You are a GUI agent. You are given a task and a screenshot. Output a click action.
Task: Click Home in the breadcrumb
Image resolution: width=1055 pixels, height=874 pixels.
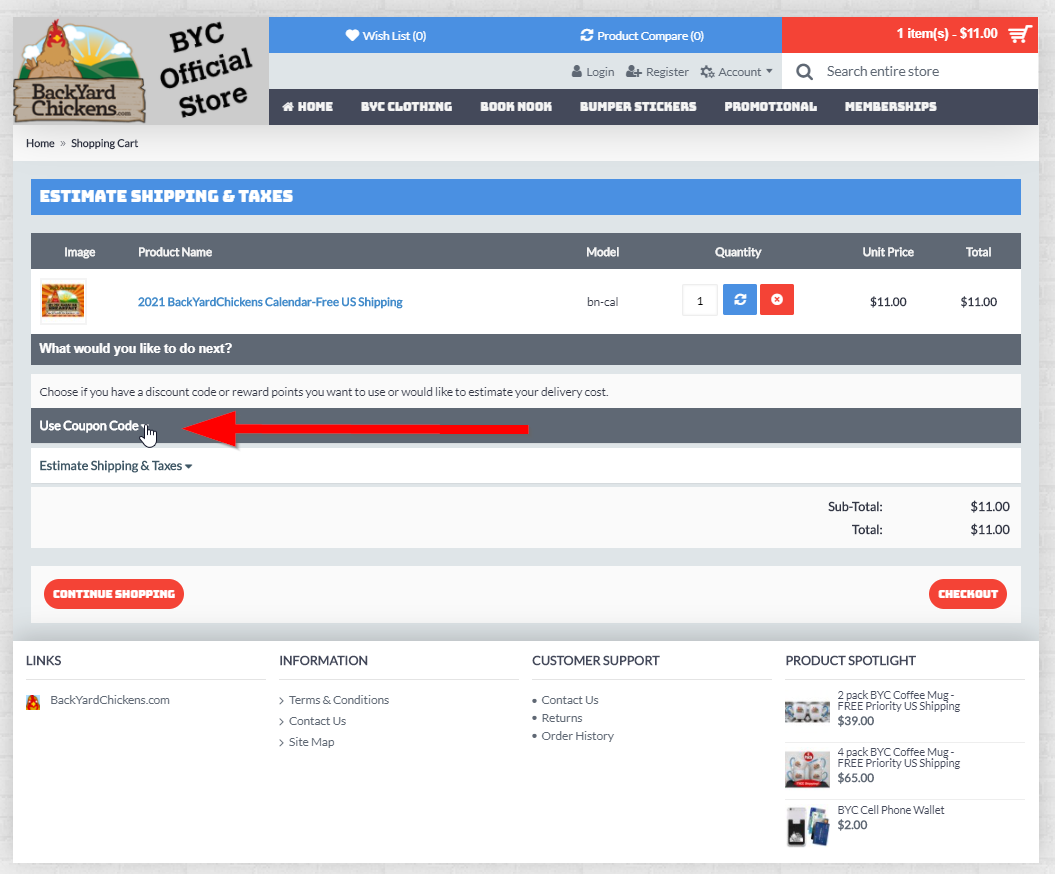(40, 143)
